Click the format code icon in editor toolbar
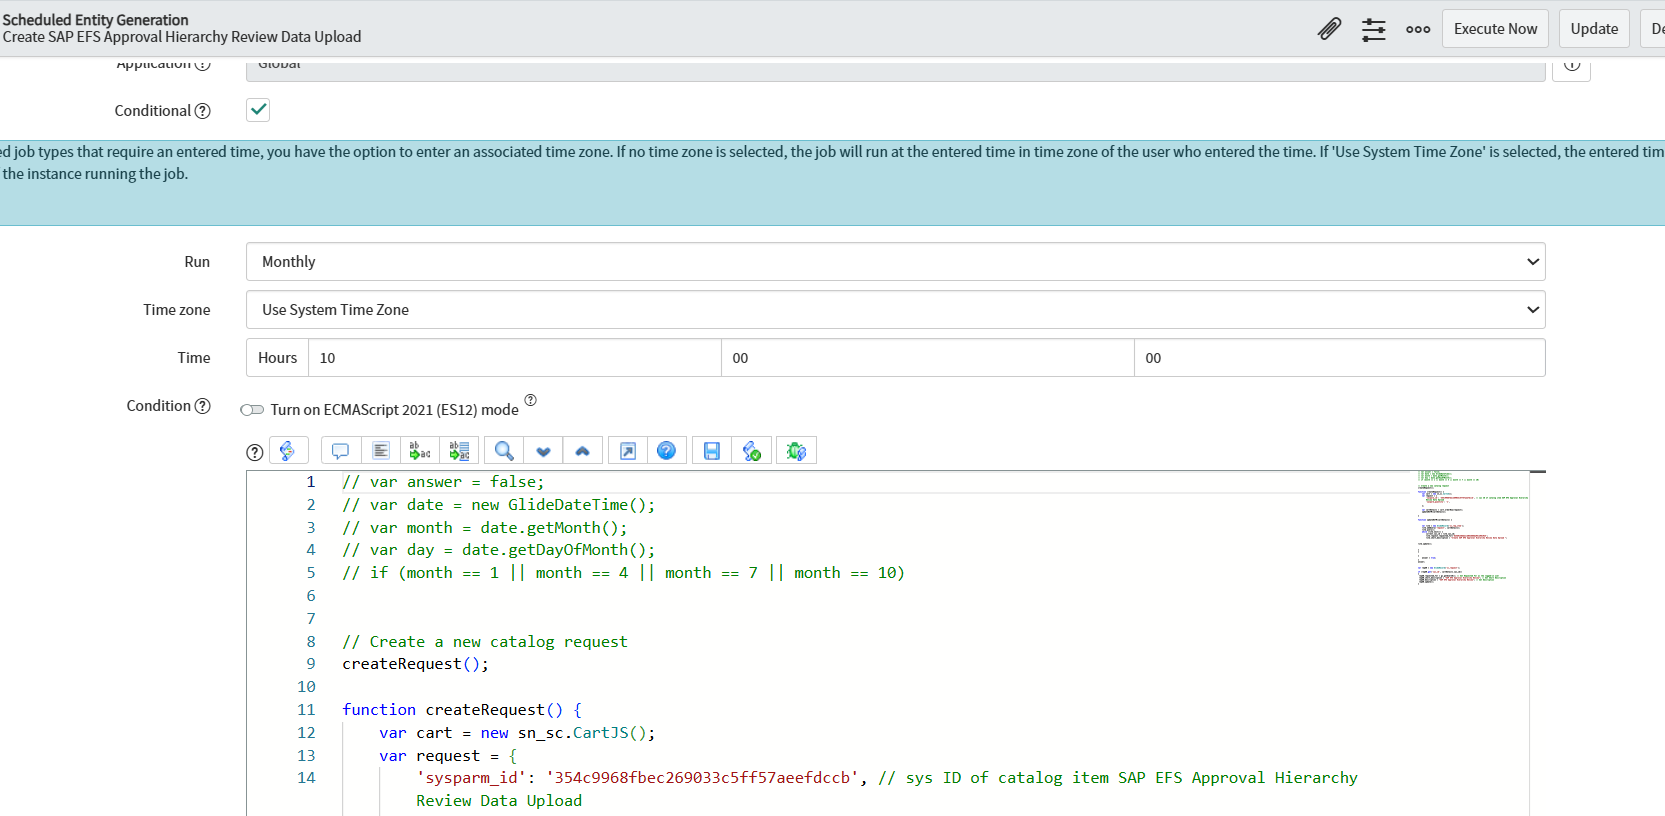This screenshot has width=1665, height=816. 381,451
